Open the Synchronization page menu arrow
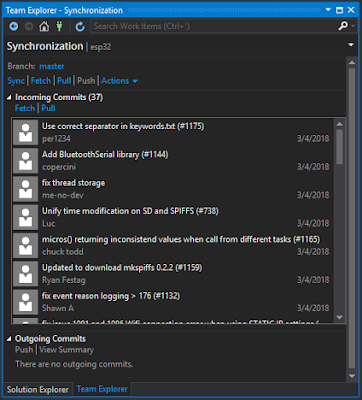Screen dimensions: 362x400 coord(351,45)
